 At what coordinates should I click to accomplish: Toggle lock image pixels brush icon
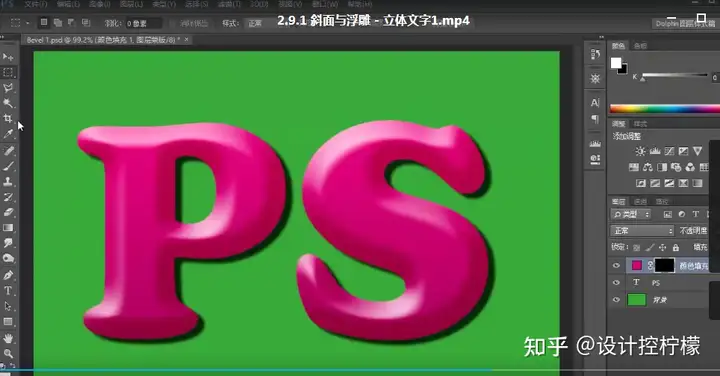tap(650, 247)
